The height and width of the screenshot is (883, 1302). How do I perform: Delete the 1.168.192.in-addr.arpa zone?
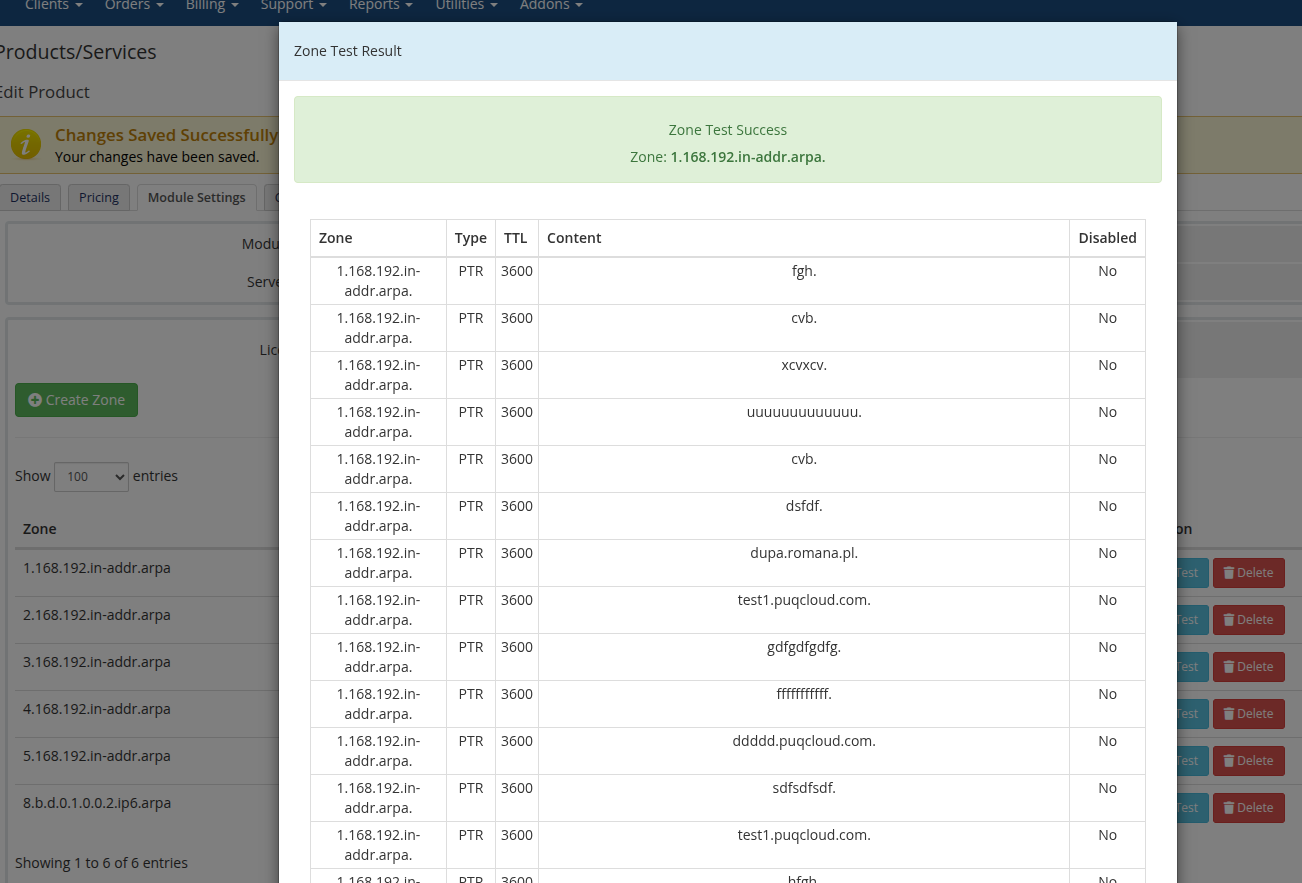[1248, 573]
